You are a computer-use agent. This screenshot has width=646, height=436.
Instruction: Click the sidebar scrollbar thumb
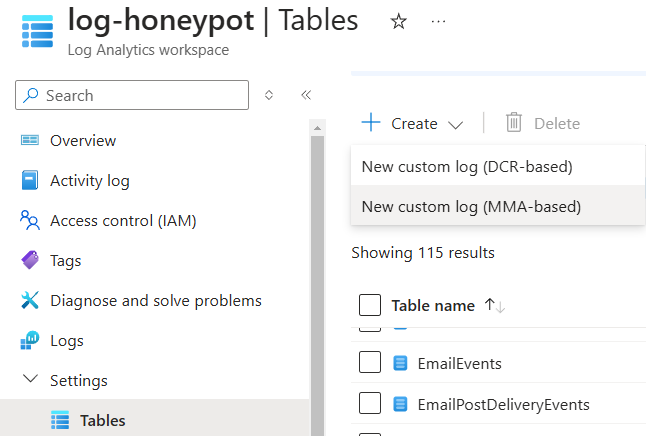[317, 285]
